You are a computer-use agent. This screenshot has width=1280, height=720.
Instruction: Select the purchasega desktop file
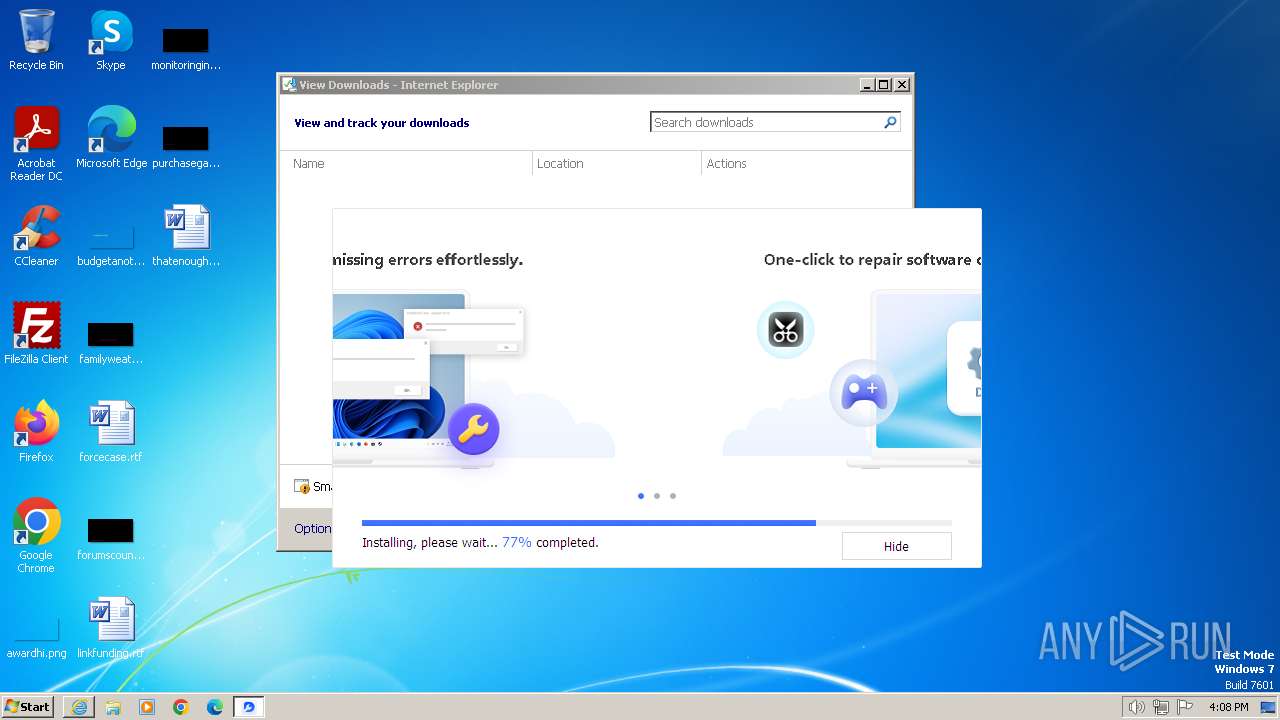point(186,146)
